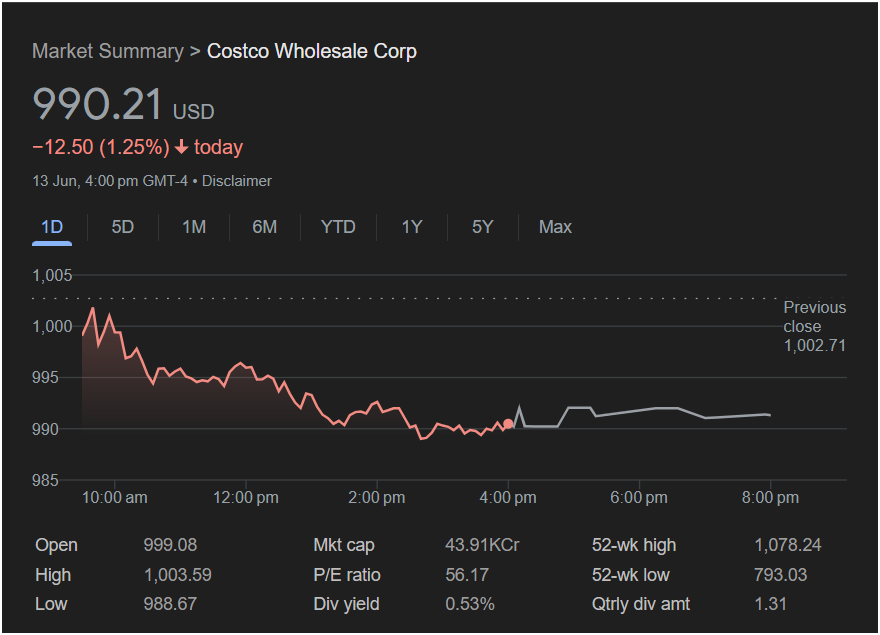The height and width of the screenshot is (635, 880).
Task: Click the 12:00 pm time axis label
Action: 247,497
